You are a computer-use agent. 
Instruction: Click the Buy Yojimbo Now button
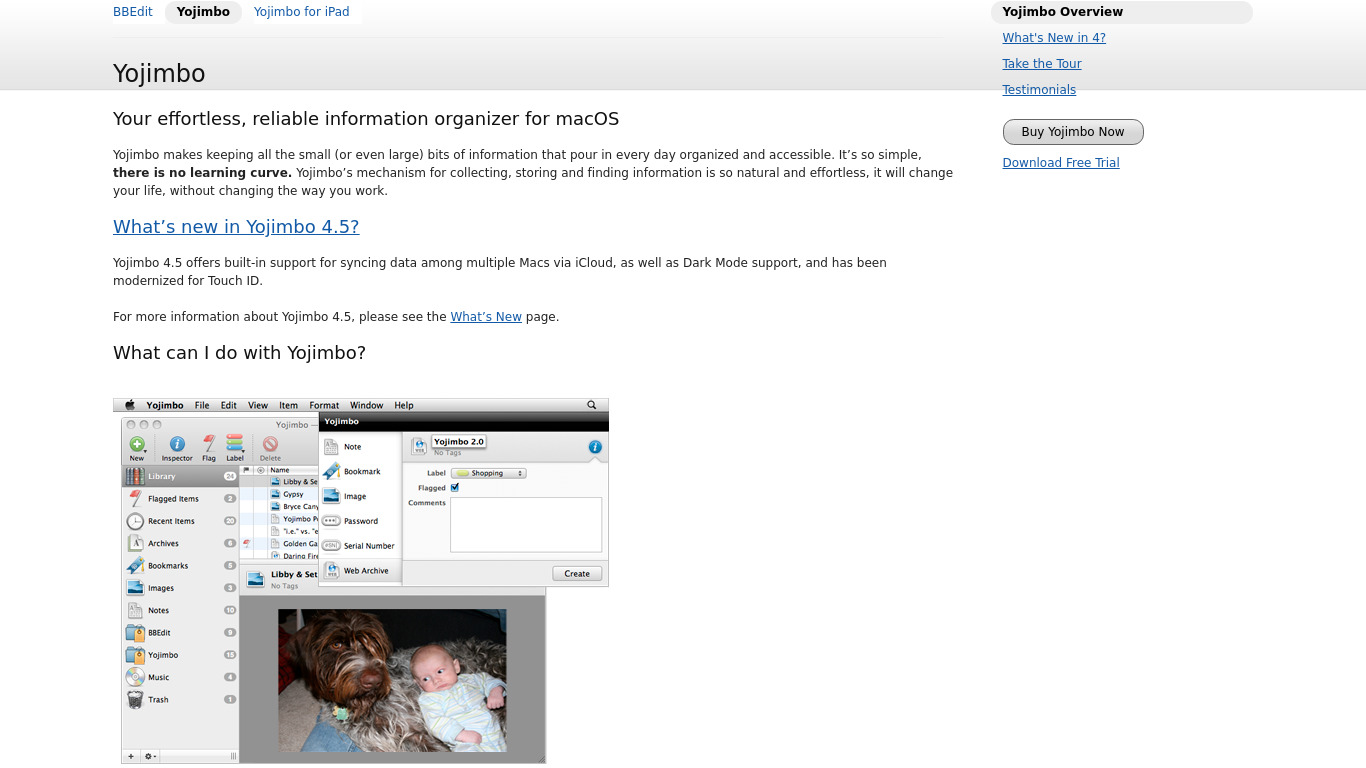1073,132
